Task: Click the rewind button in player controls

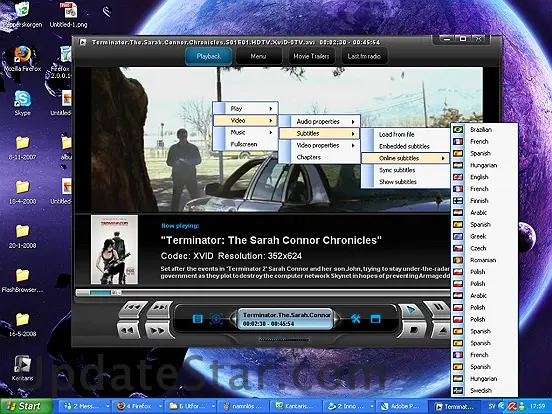Action: pos(129,330)
